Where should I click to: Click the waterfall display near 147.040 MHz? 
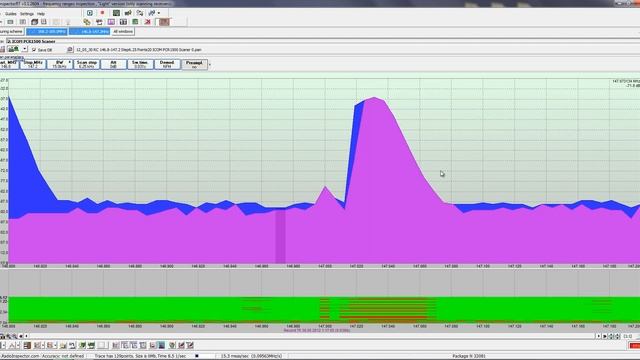[388, 309]
